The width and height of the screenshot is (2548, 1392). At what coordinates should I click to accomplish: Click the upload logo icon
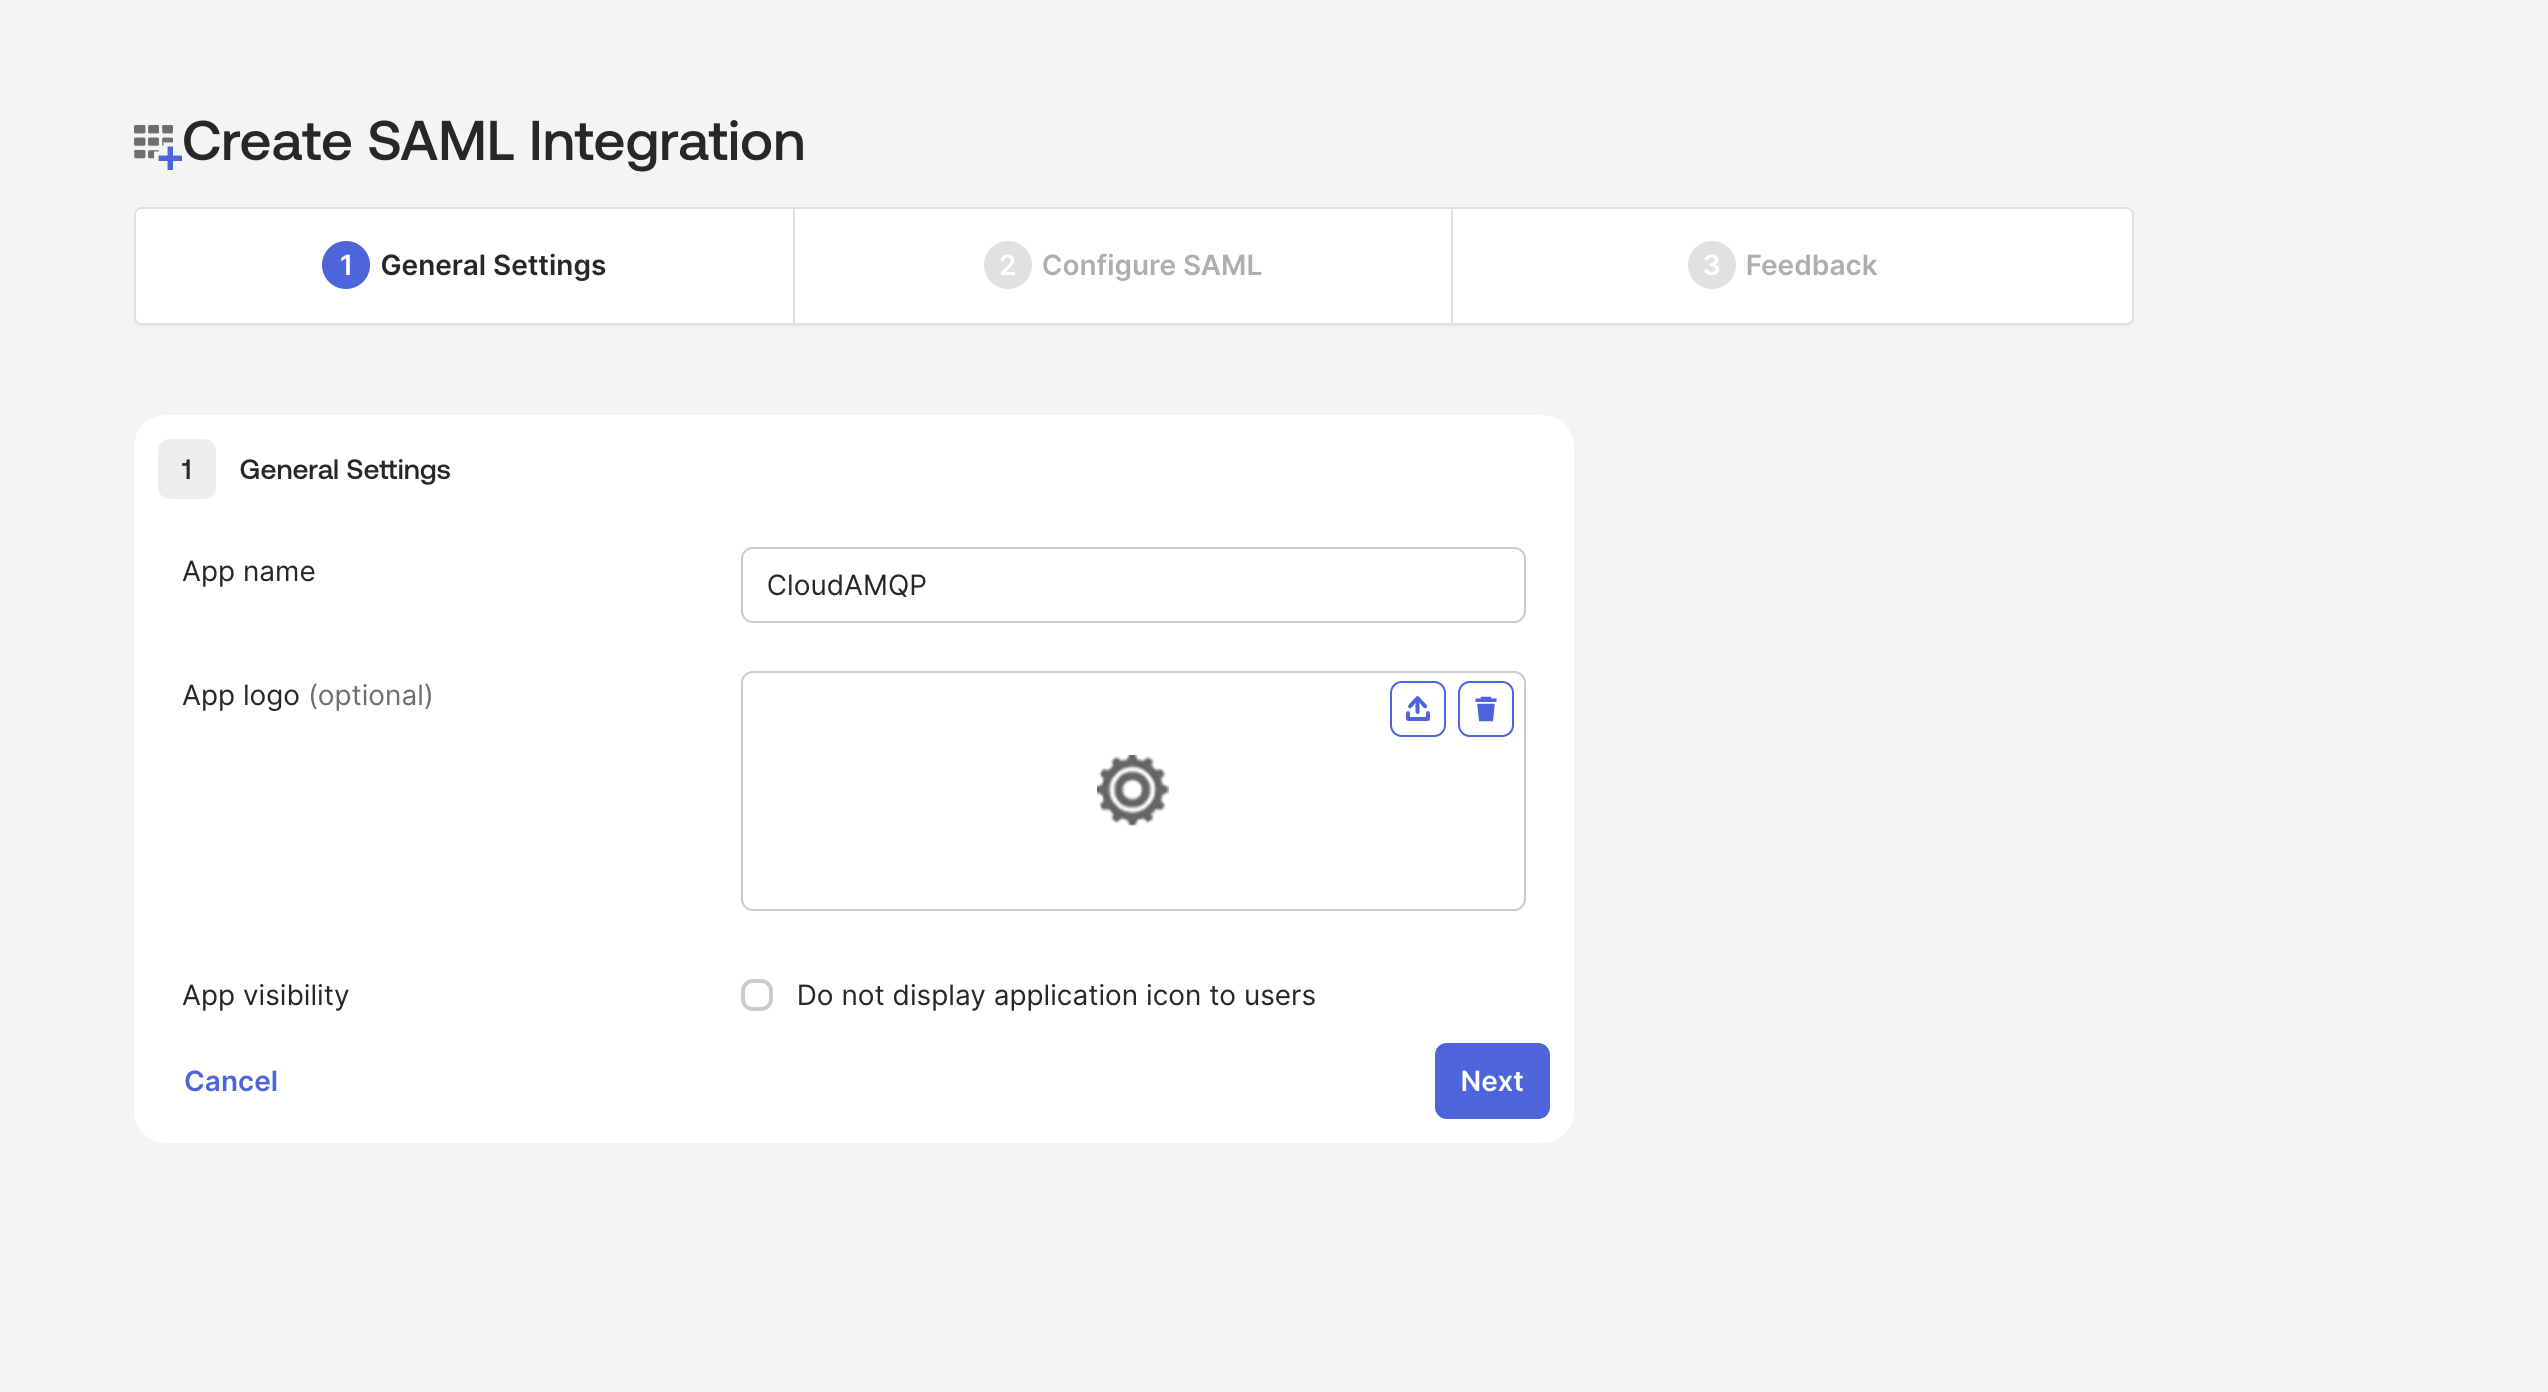click(x=1417, y=708)
